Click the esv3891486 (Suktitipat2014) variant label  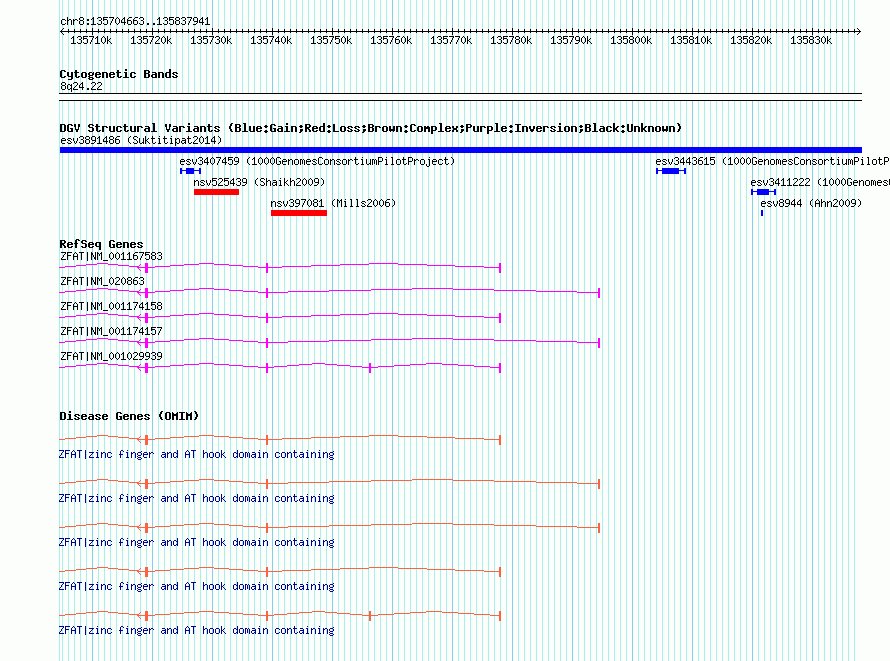pos(141,140)
